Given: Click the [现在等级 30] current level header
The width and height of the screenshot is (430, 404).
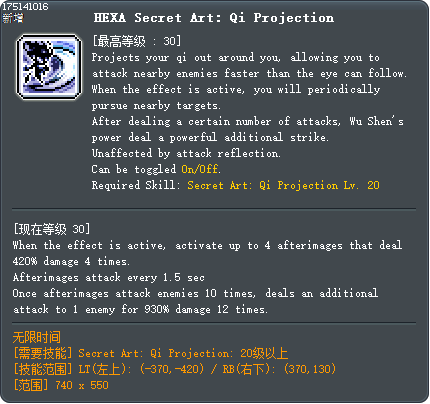Looking at the screenshot, I should [x=51, y=229].
